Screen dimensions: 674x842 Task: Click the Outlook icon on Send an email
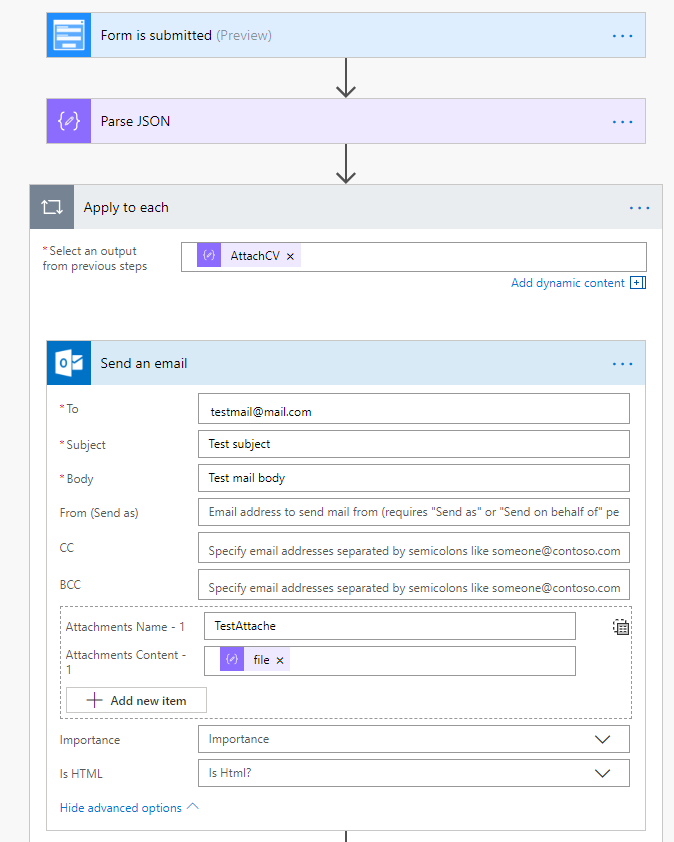[x=68, y=363]
